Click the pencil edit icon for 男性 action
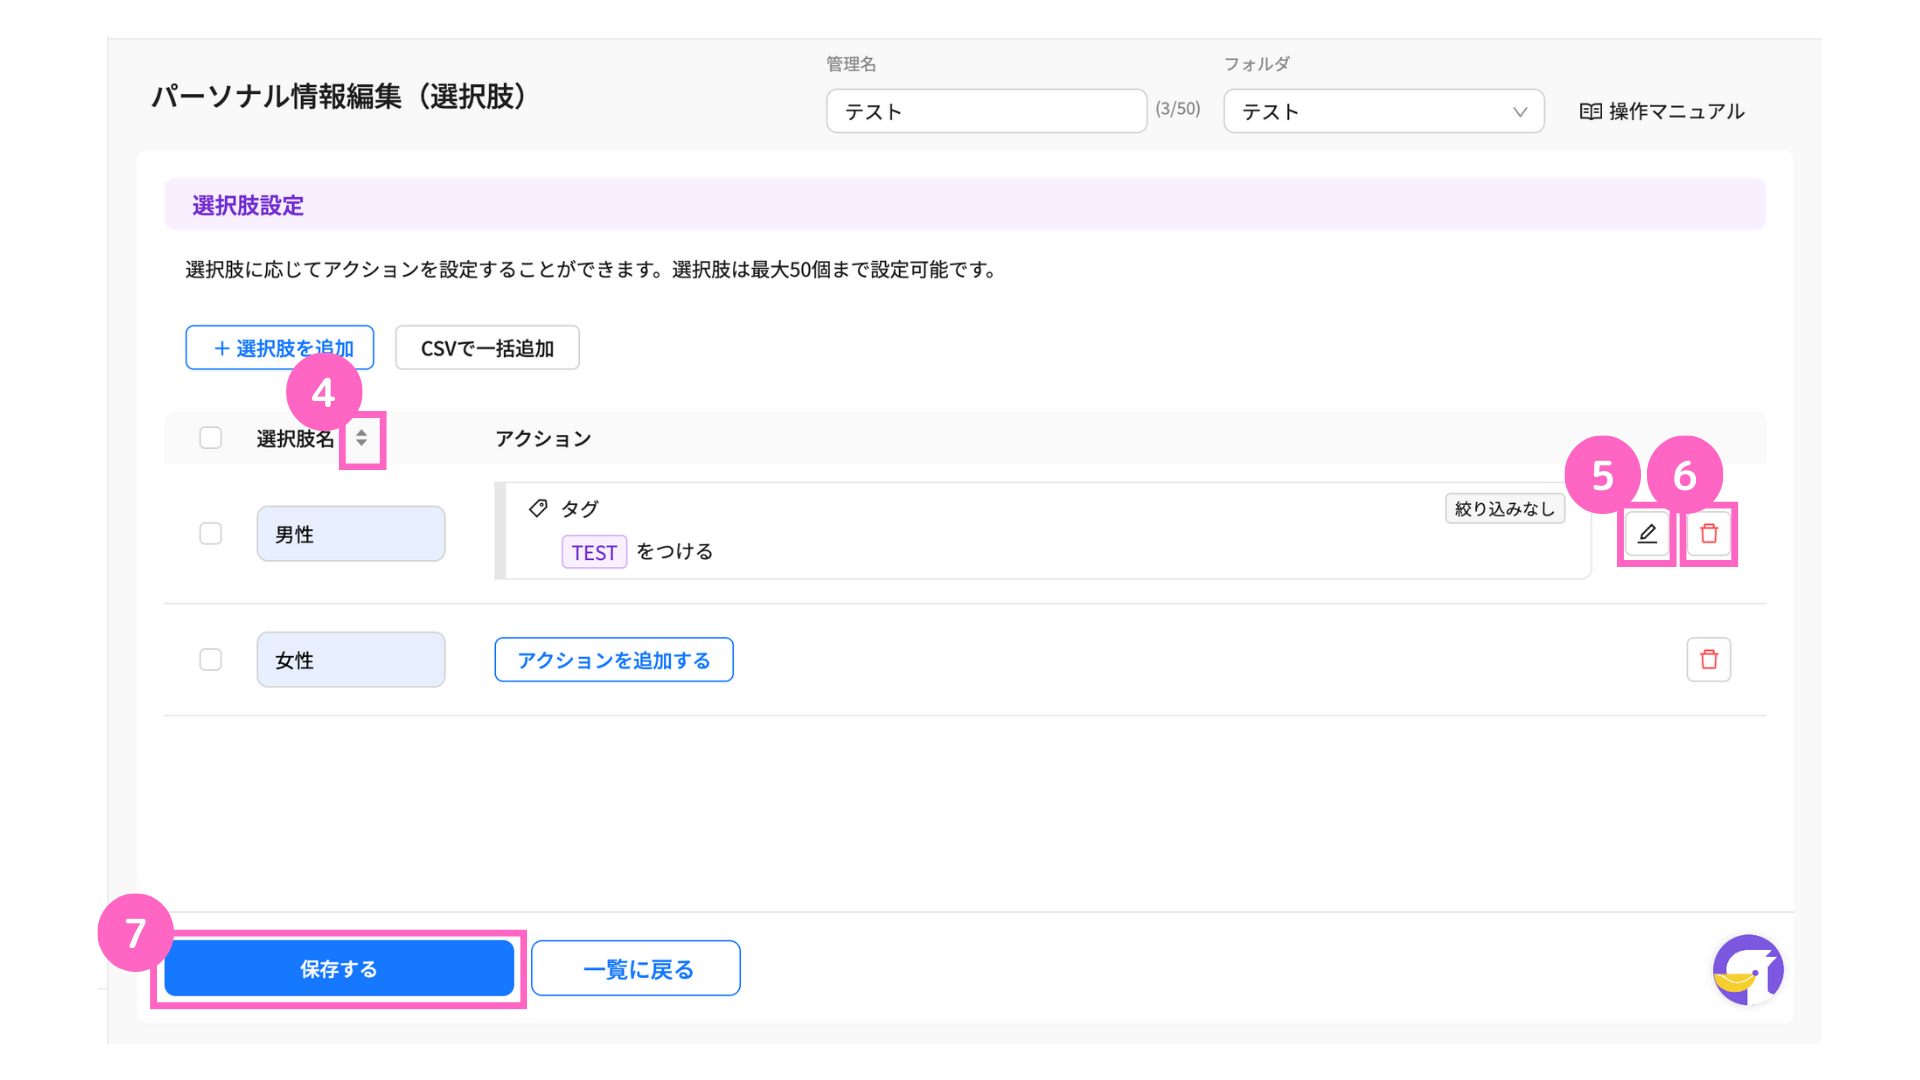1920x1080 pixels. 1647,534
